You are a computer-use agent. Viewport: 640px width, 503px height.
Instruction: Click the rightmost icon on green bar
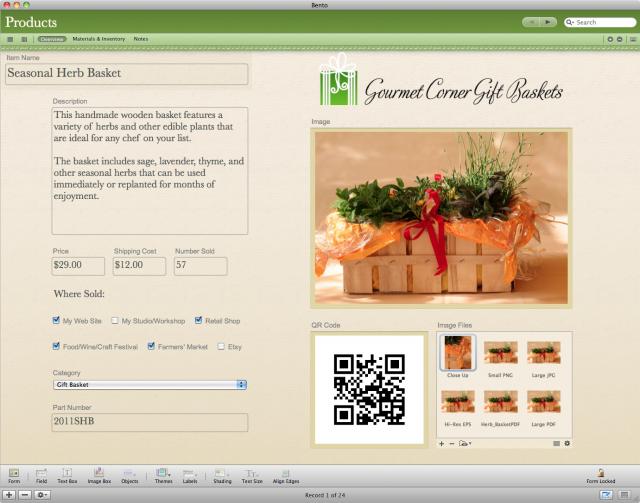pyautogui.click(x=633, y=39)
